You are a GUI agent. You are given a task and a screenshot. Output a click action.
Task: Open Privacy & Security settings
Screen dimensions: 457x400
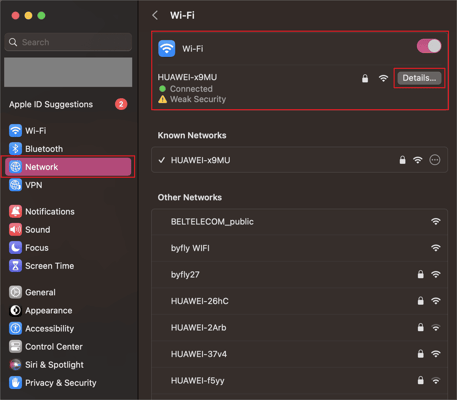(68, 383)
